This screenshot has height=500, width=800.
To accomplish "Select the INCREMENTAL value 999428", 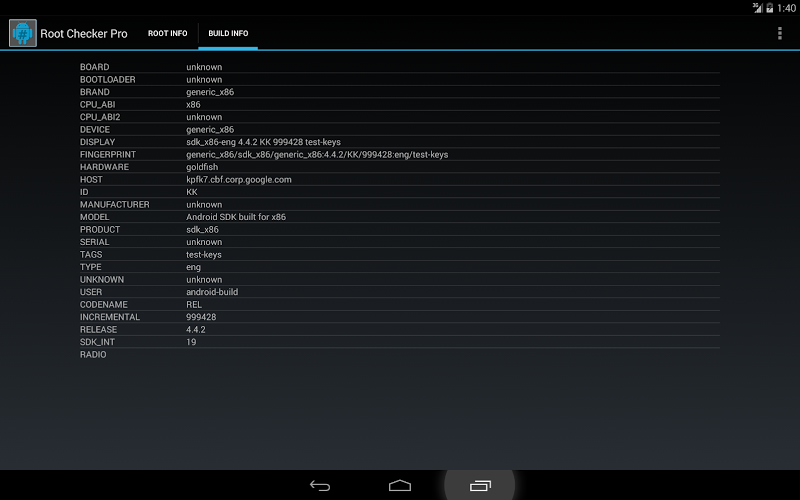I will click(x=201, y=317).
